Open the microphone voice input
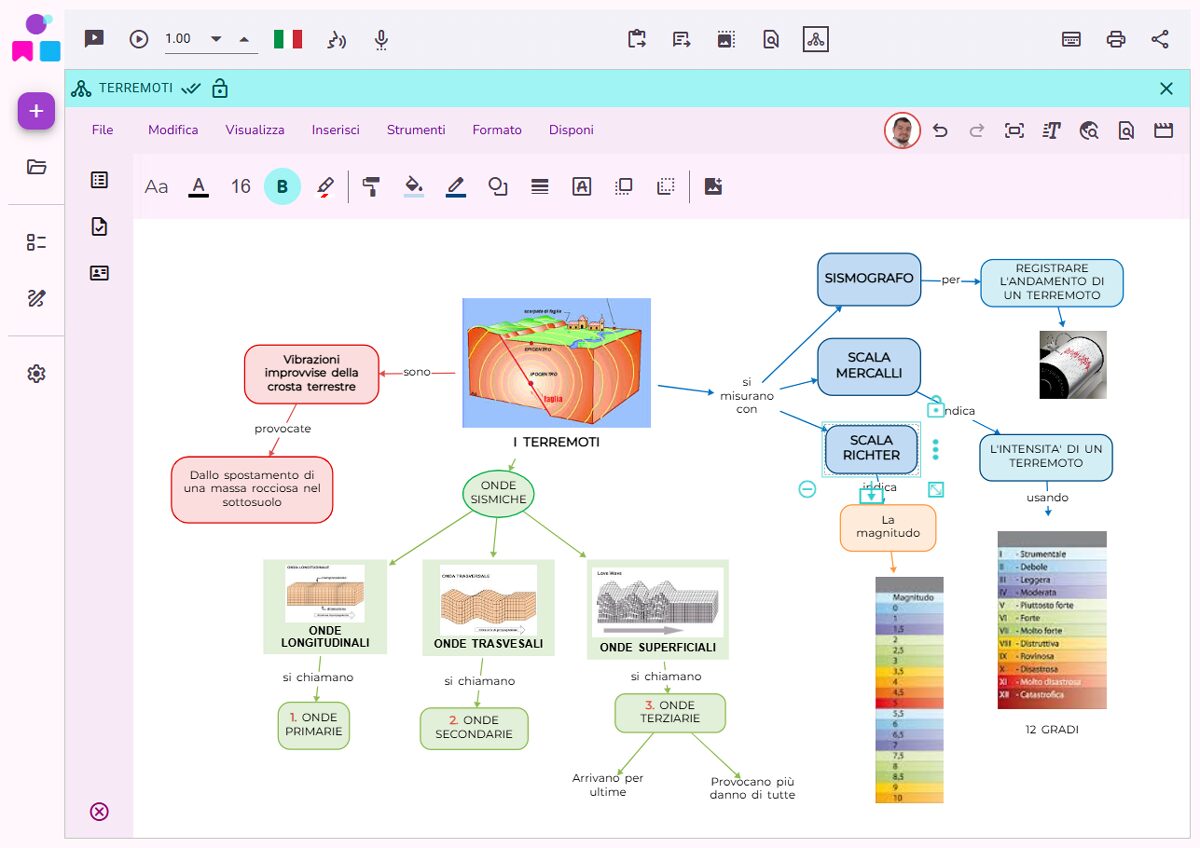Viewport: 1200px width, 848px height. click(381, 39)
